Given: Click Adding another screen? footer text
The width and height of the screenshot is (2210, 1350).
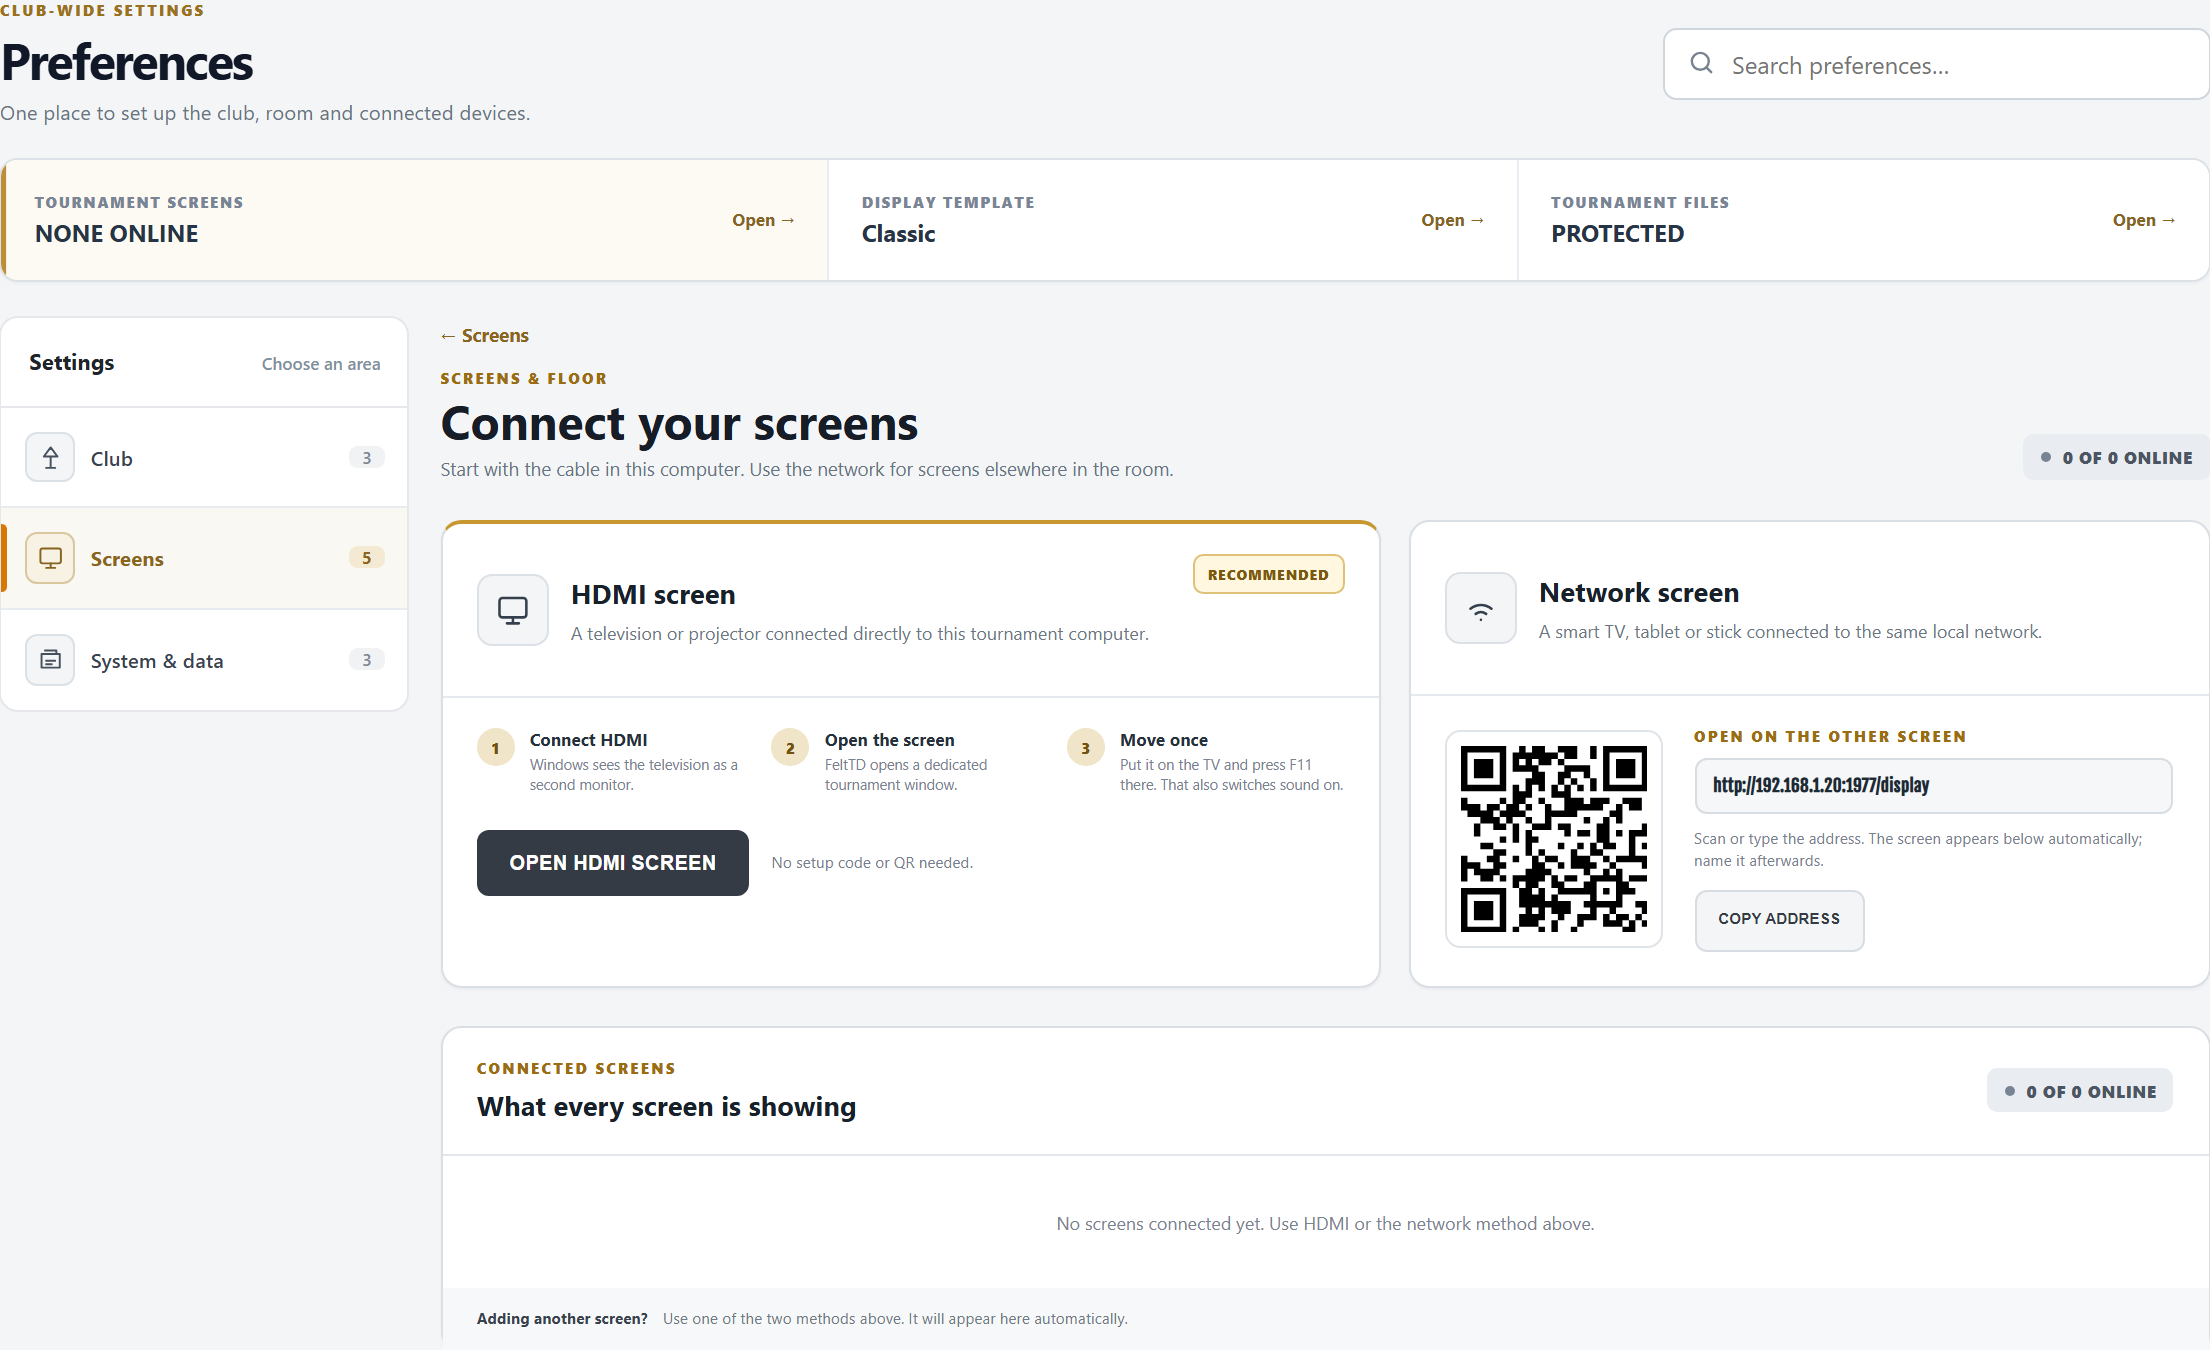Looking at the screenshot, I should click(562, 1319).
